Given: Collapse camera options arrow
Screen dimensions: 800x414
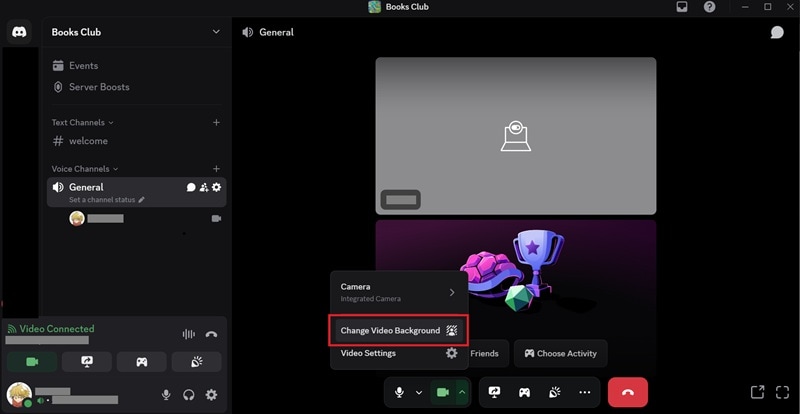Looking at the screenshot, I should pyautogui.click(x=462, y=392).
